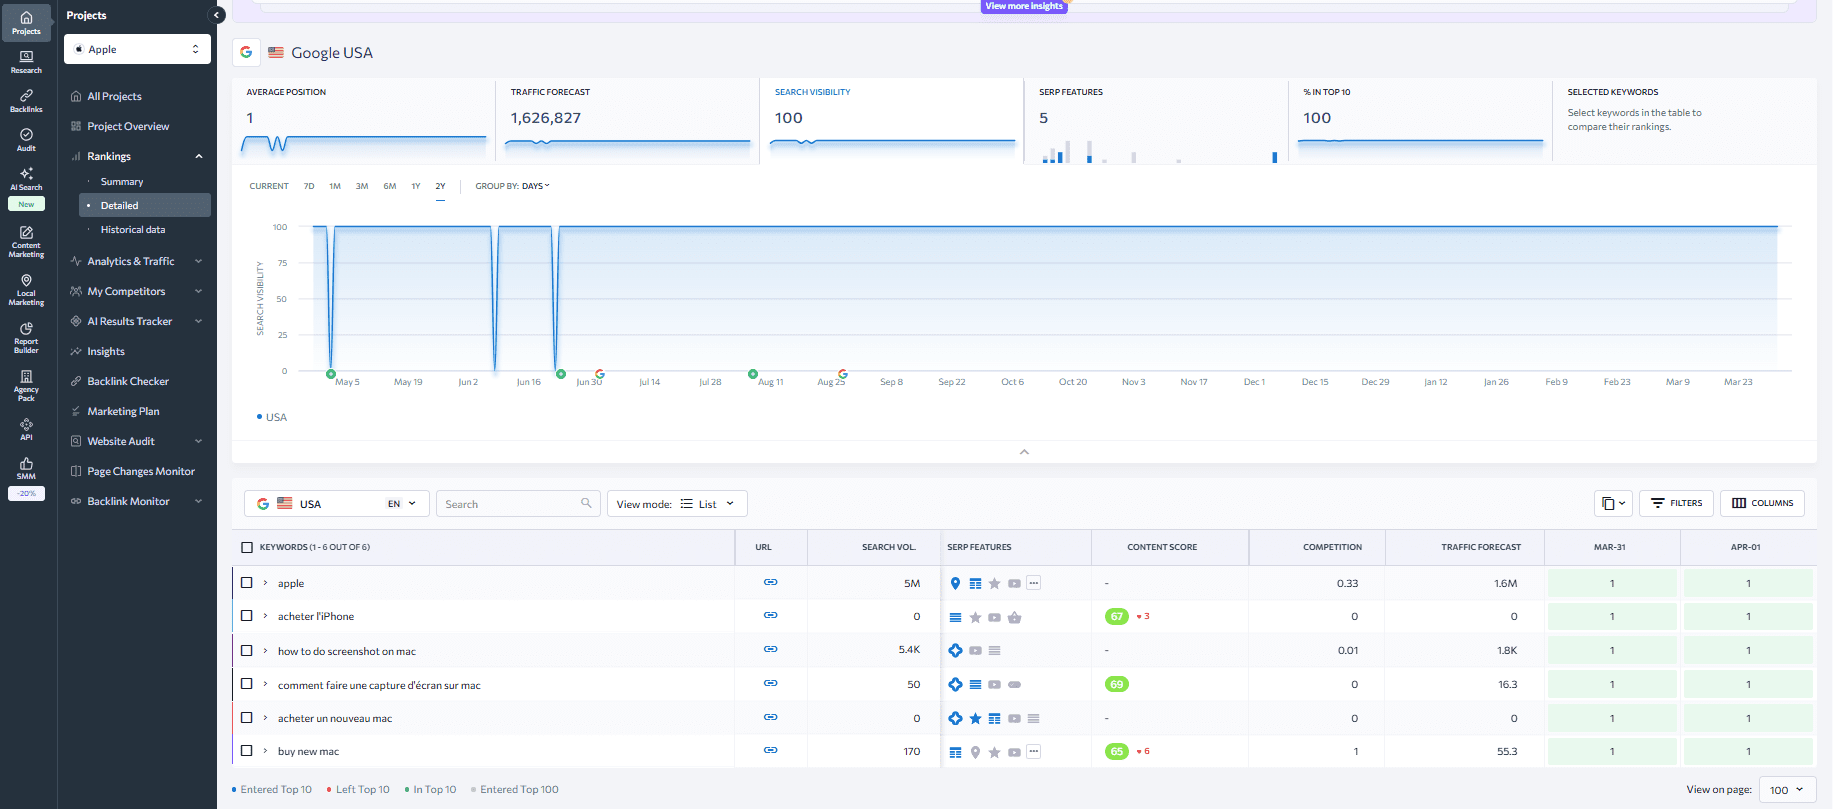This screenshot has width=1833, height=809.
Task: Click the Google icon beside Google USA
Action: click(246, 52)
